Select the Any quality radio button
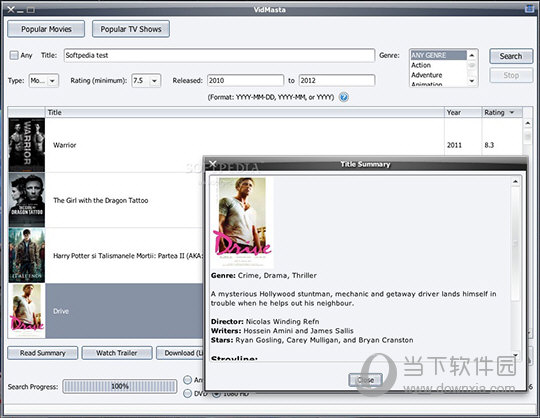This screenshot has height=418, width=540. (x=188, y=380)
